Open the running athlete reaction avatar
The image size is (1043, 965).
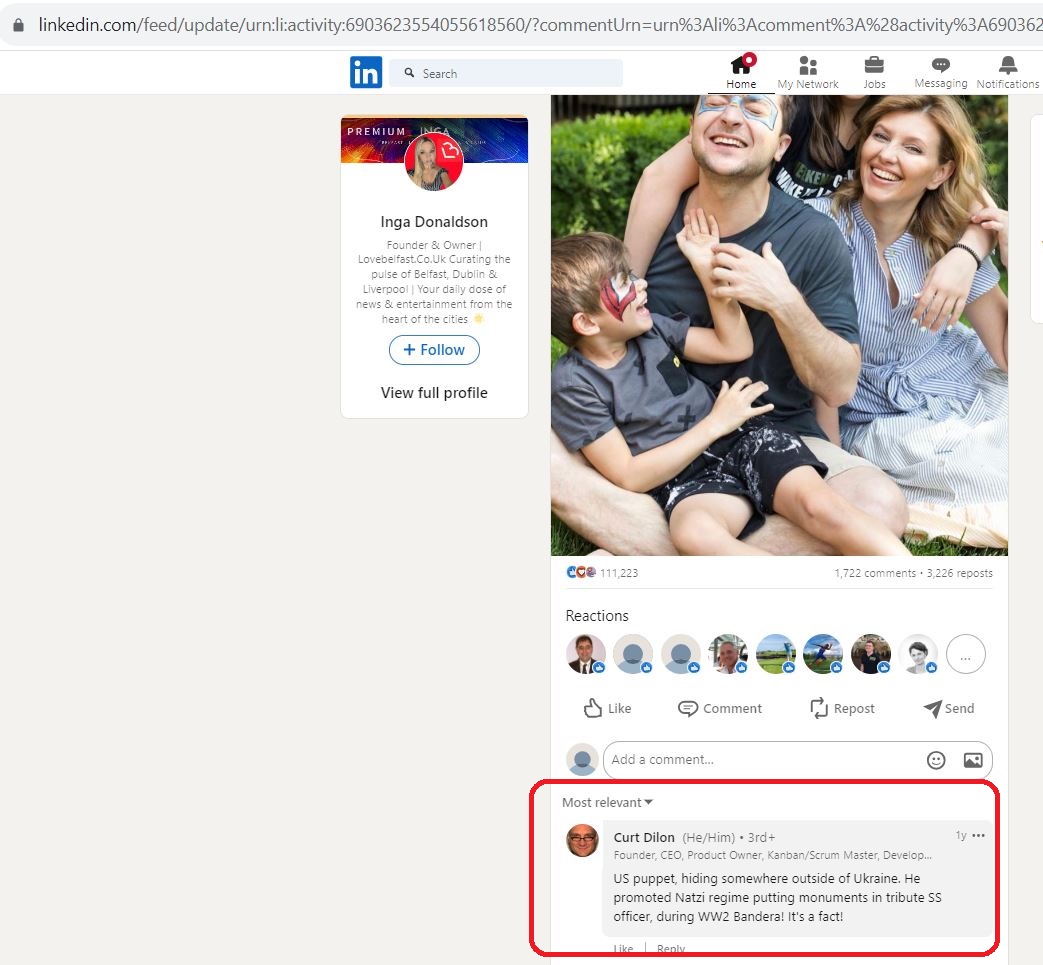pyautogui.click(x=823, y=654)
